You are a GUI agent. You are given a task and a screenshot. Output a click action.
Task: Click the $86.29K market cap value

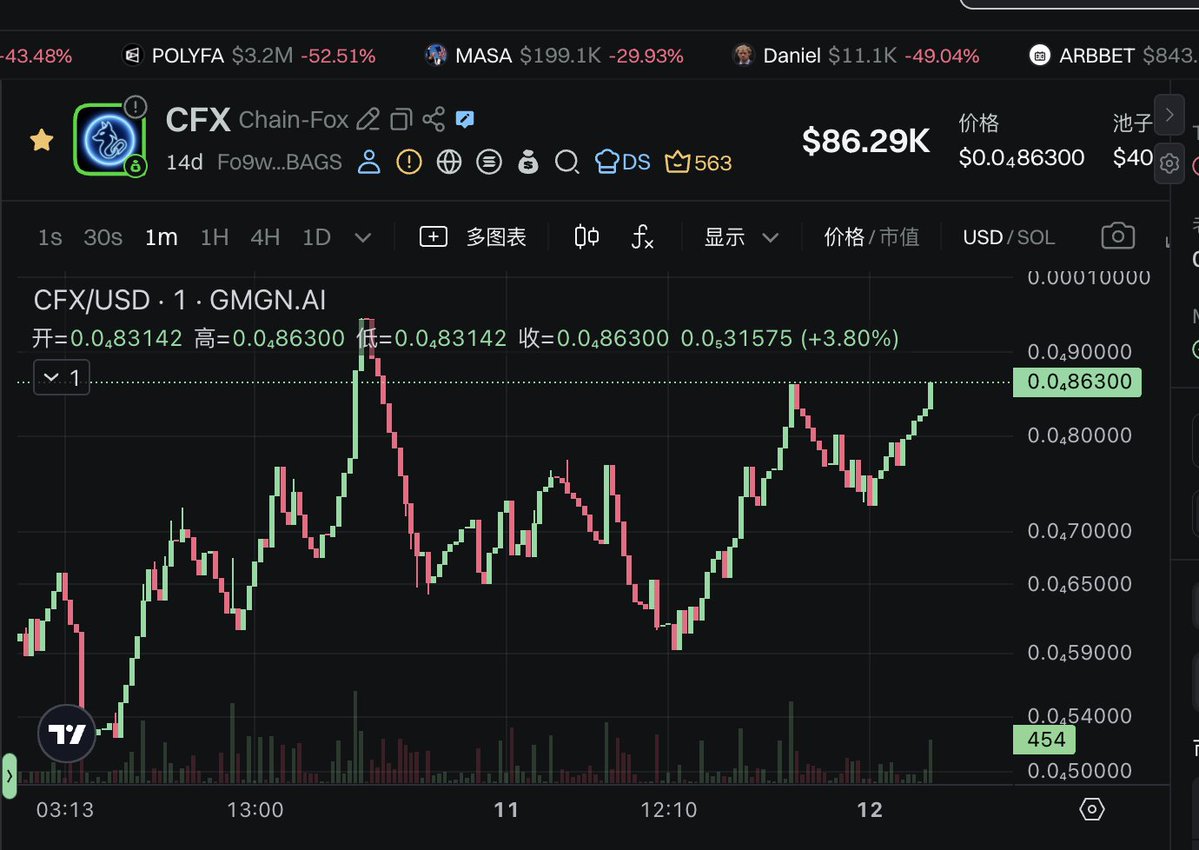[x=866, y=141]
